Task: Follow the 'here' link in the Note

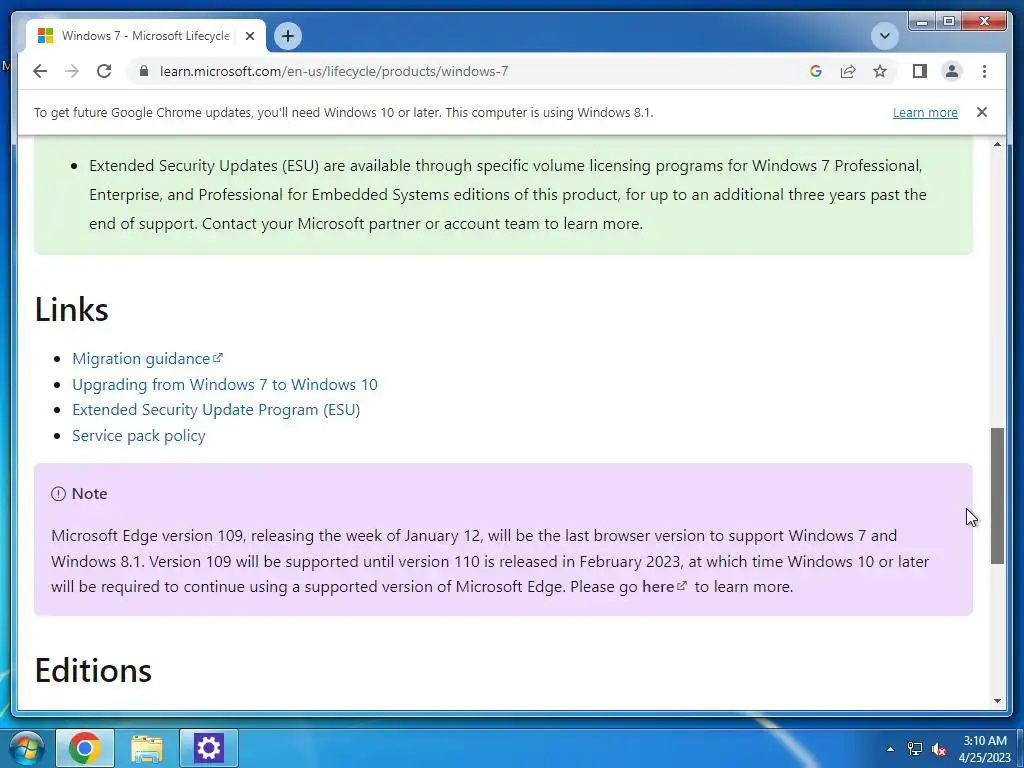Action: (664, 586)
